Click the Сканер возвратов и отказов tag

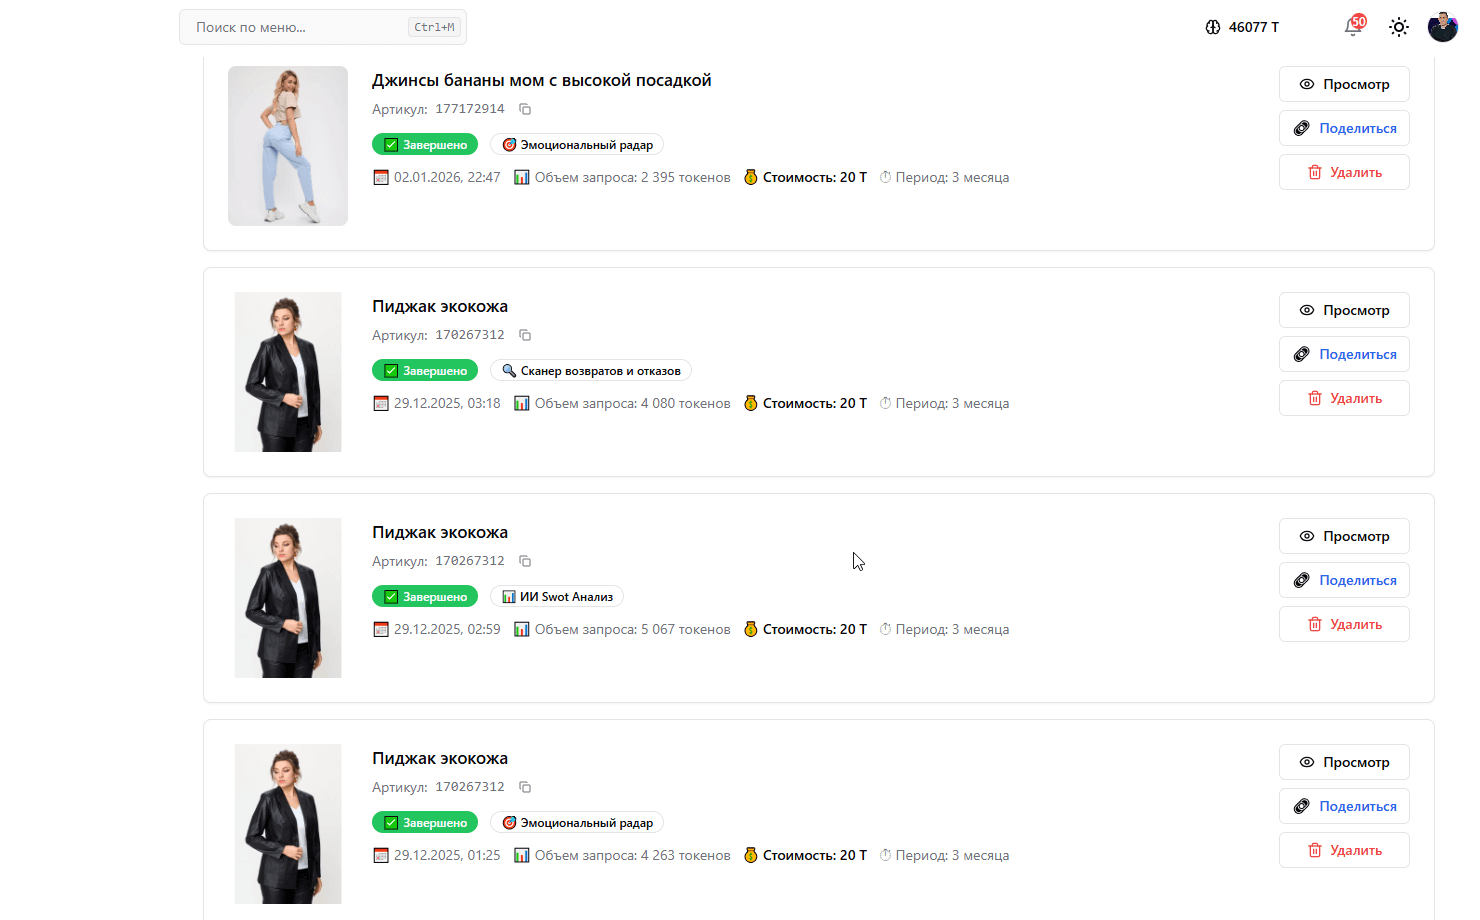590,371
